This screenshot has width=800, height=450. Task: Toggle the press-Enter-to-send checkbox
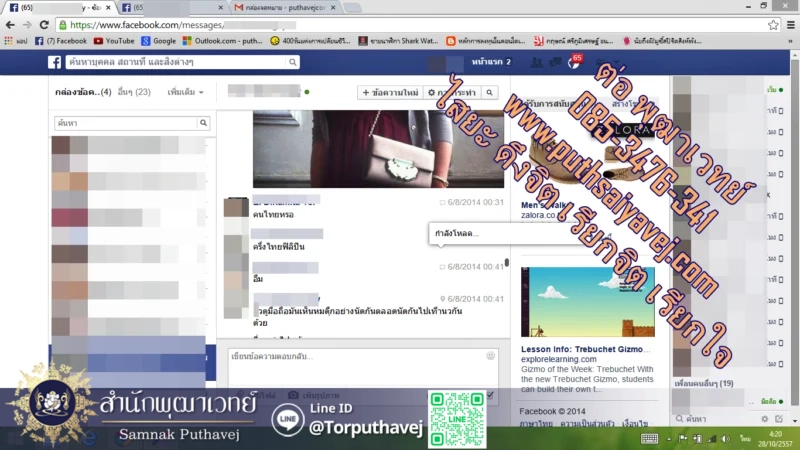coord(490,395)
